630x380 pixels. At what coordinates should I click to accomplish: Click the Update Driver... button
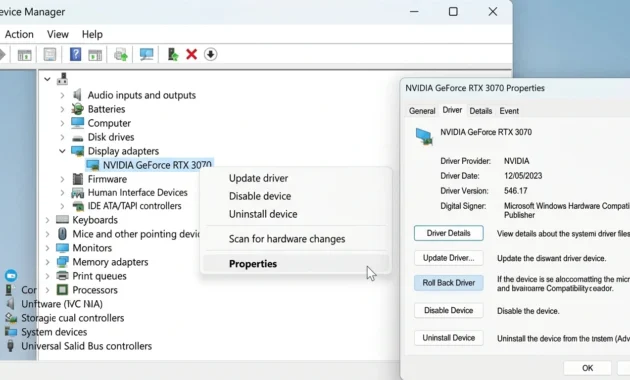[449, 258]
